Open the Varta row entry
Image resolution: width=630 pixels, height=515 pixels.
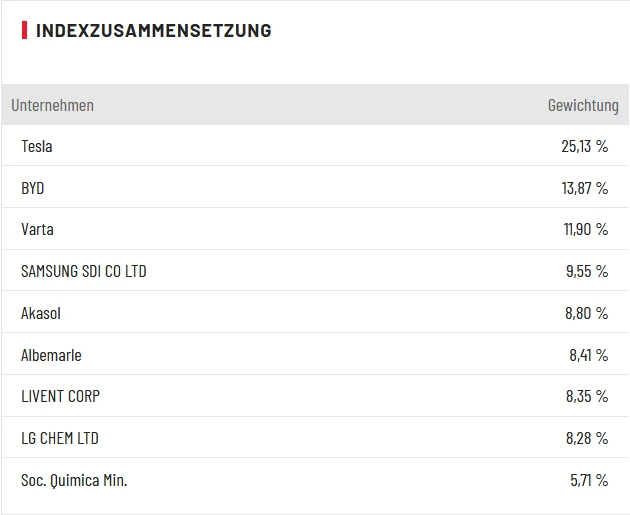point(37,230)
